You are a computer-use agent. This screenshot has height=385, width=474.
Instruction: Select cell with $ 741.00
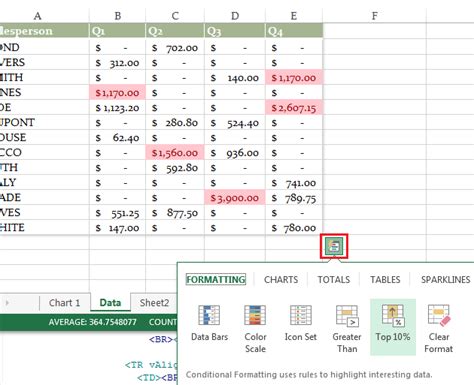294,183
